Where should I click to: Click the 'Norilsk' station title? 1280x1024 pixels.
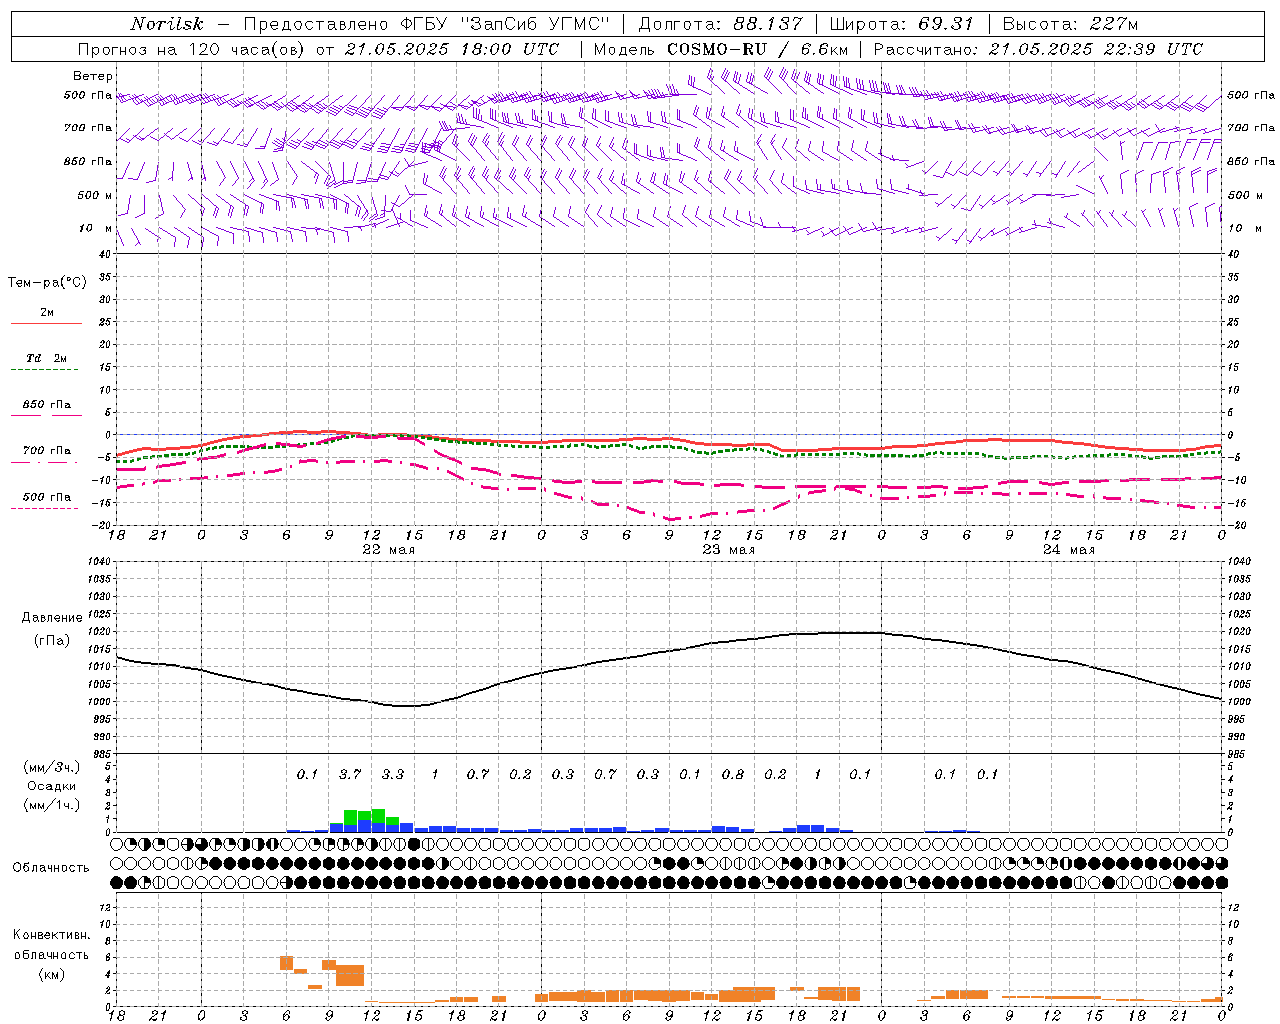pos(167,24)
